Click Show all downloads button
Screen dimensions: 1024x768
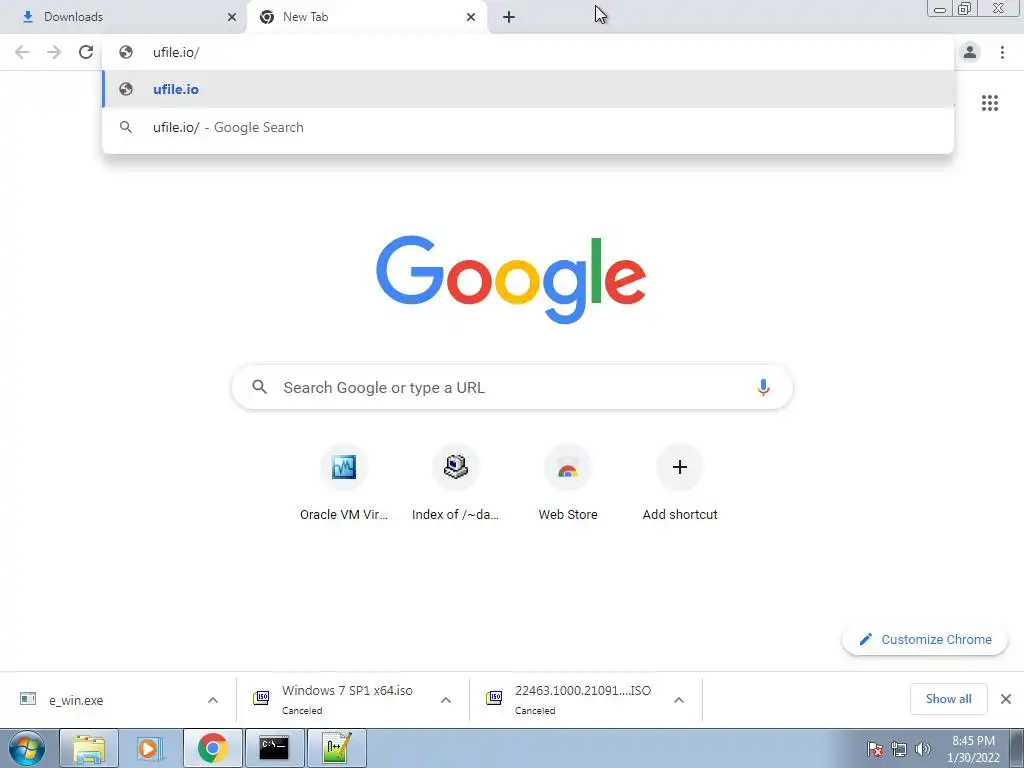[x=948, y=699]
